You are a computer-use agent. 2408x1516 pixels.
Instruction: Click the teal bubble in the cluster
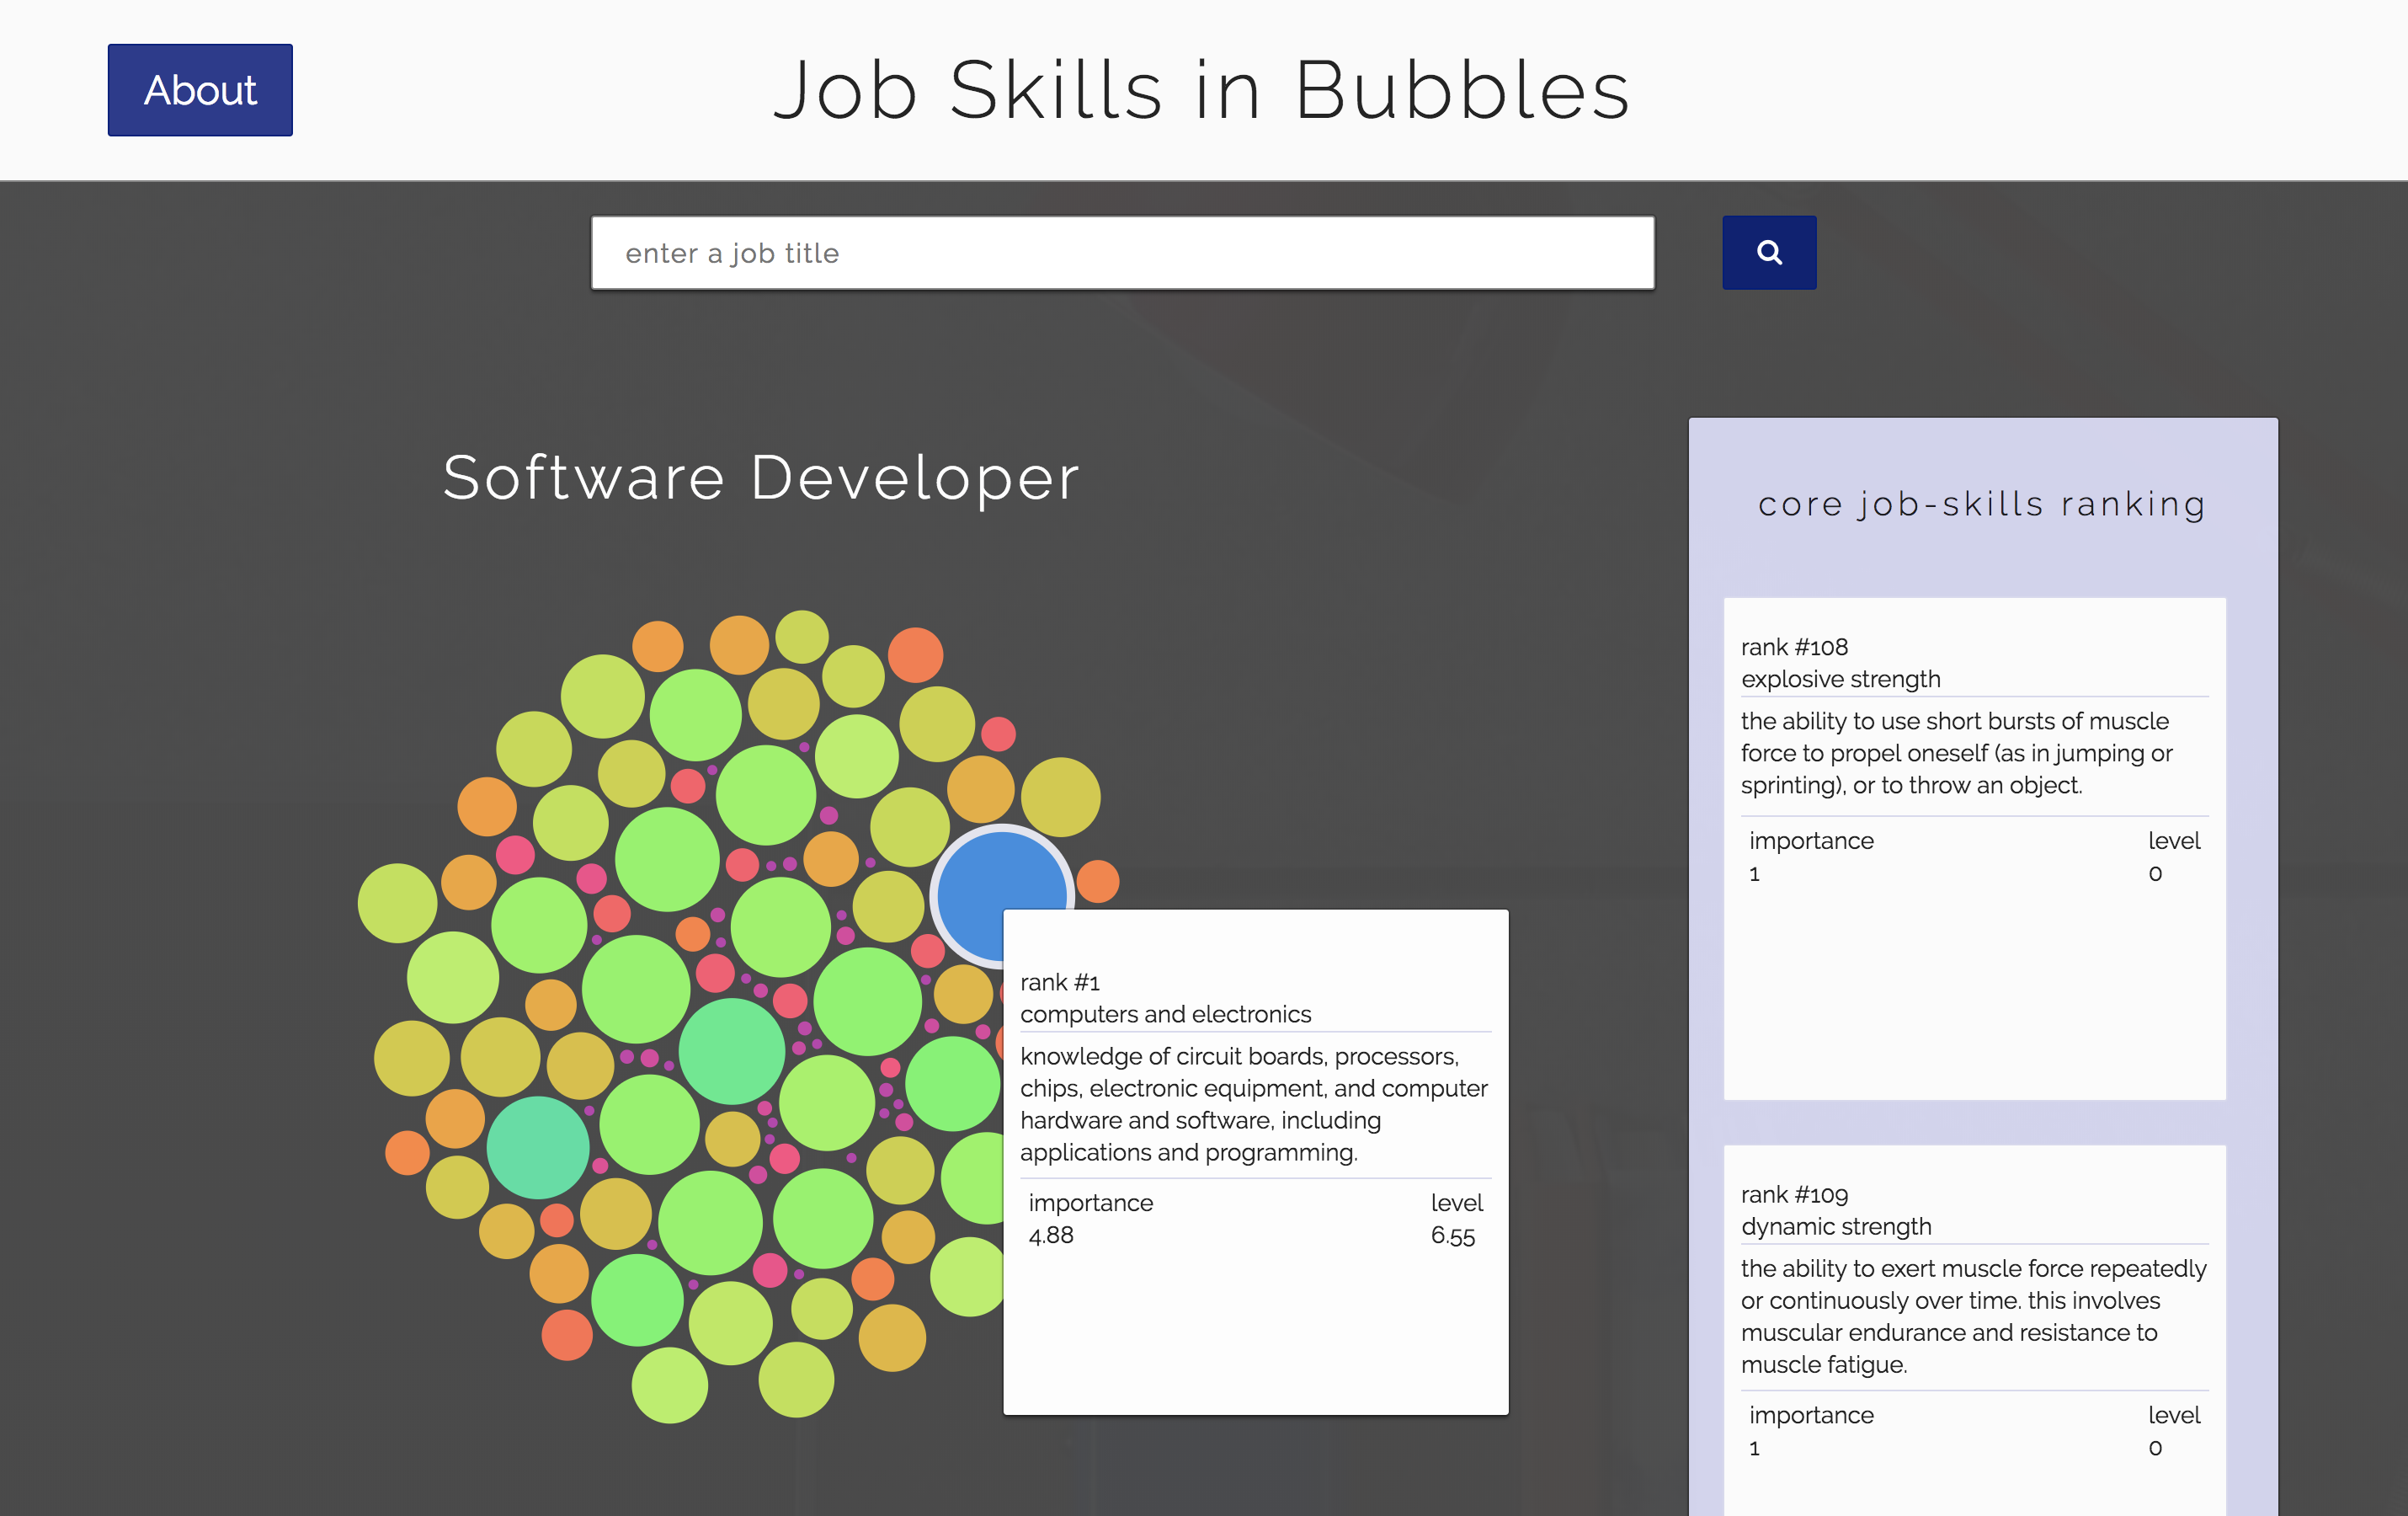[538, 1147]
